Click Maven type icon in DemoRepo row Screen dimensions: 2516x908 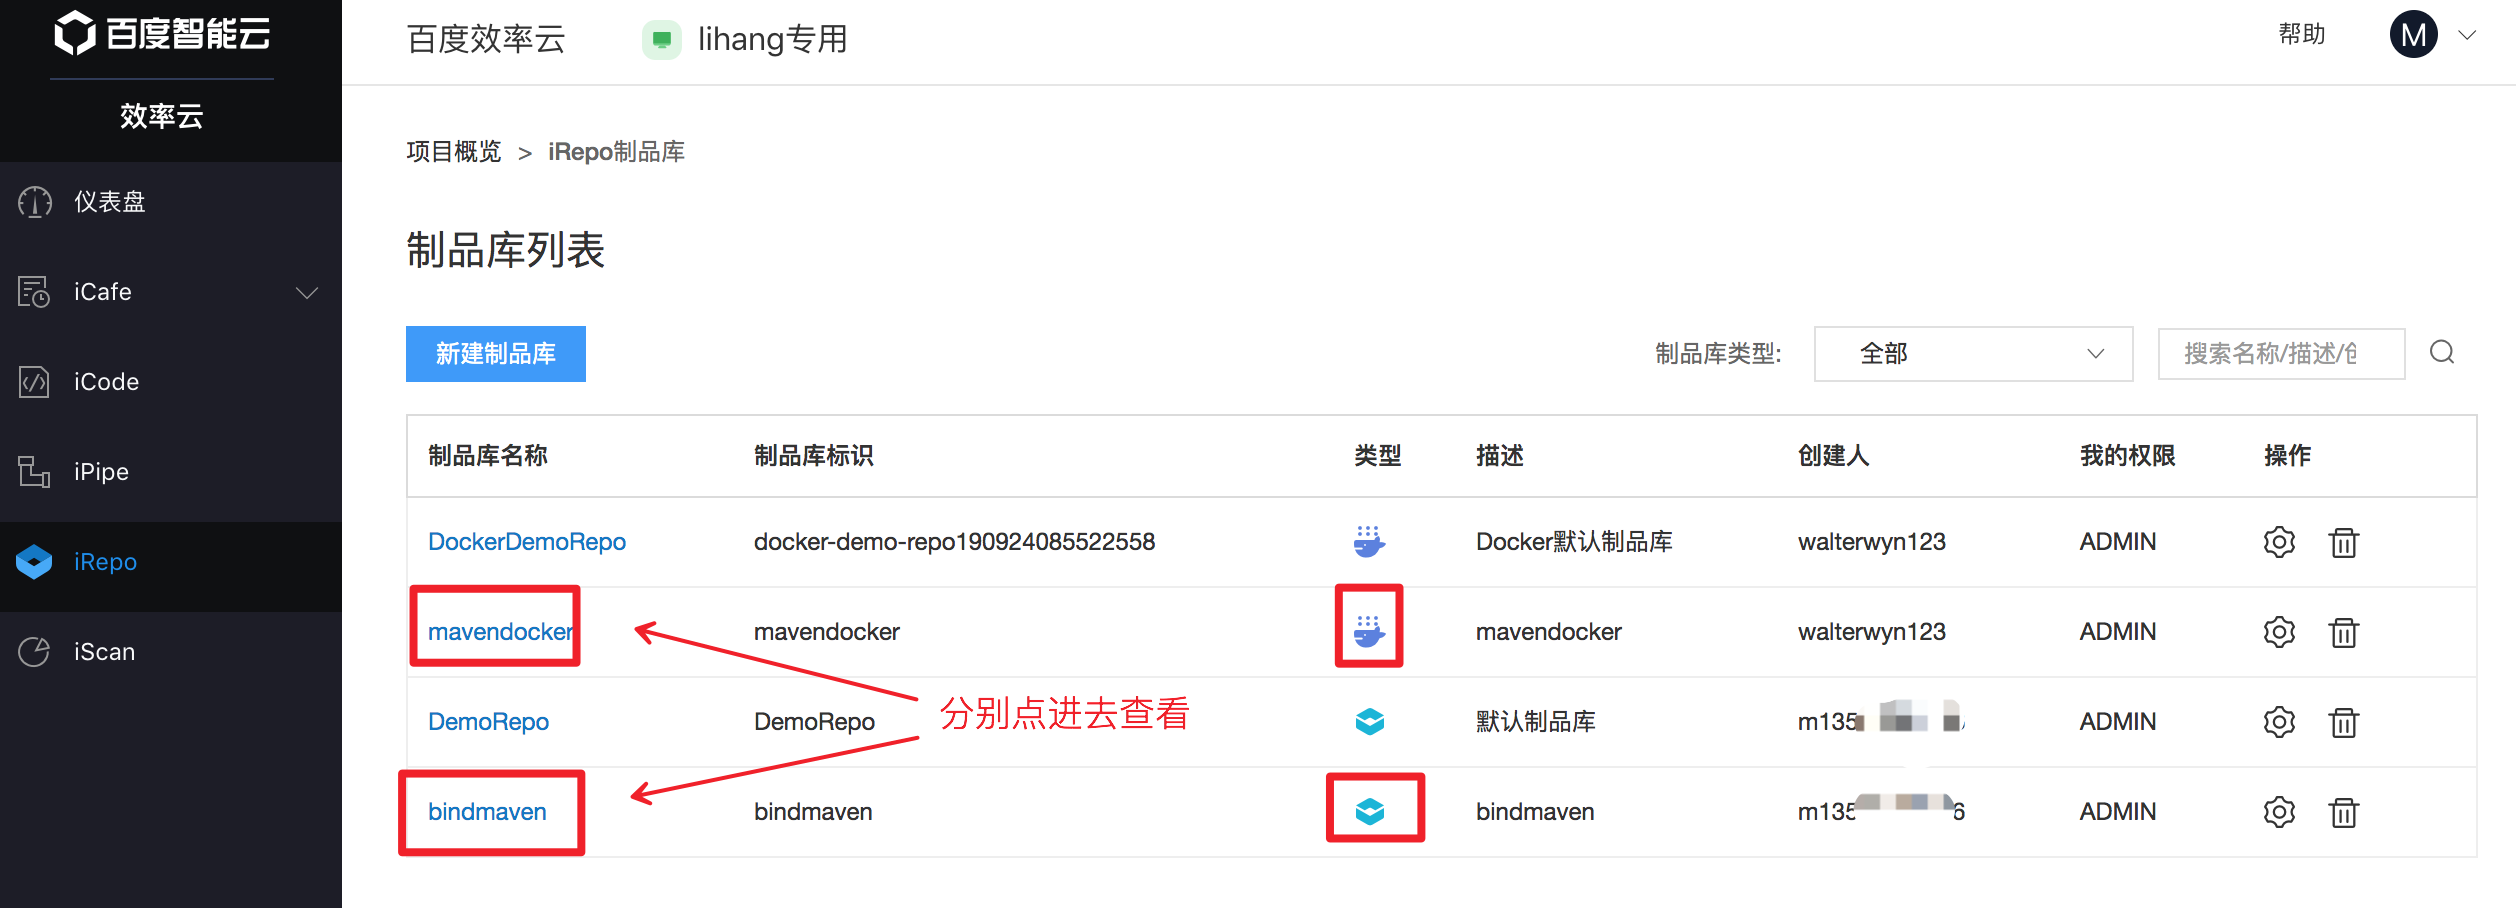(1369, 721)
